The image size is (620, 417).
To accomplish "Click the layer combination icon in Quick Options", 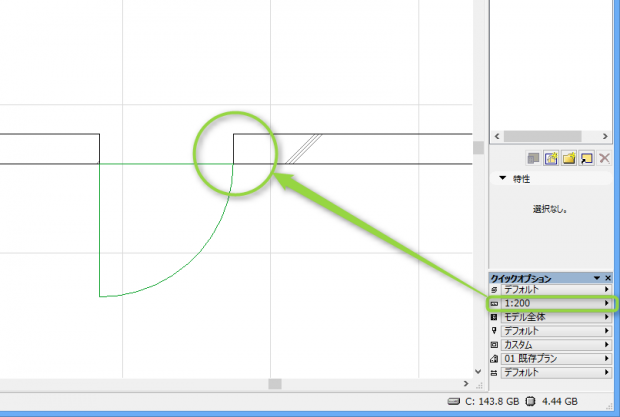I will coord(494,290).
